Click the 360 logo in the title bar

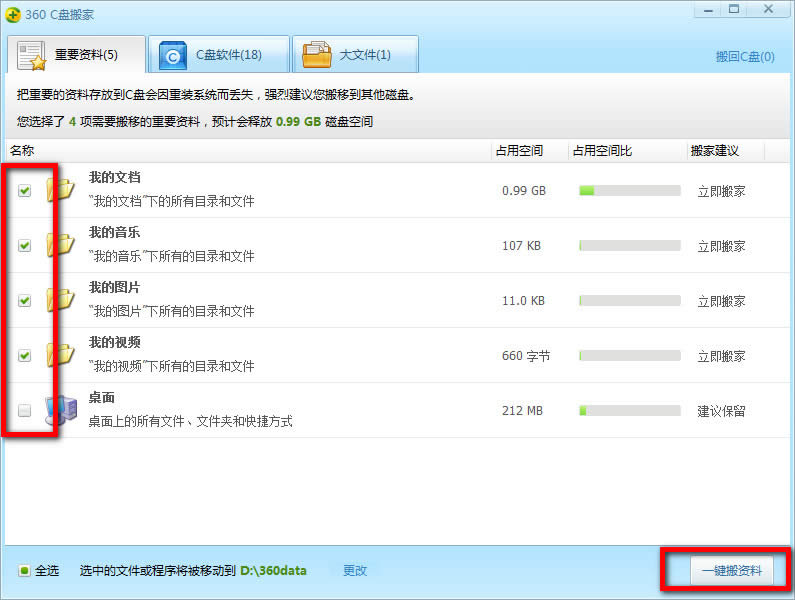(13, 12)
